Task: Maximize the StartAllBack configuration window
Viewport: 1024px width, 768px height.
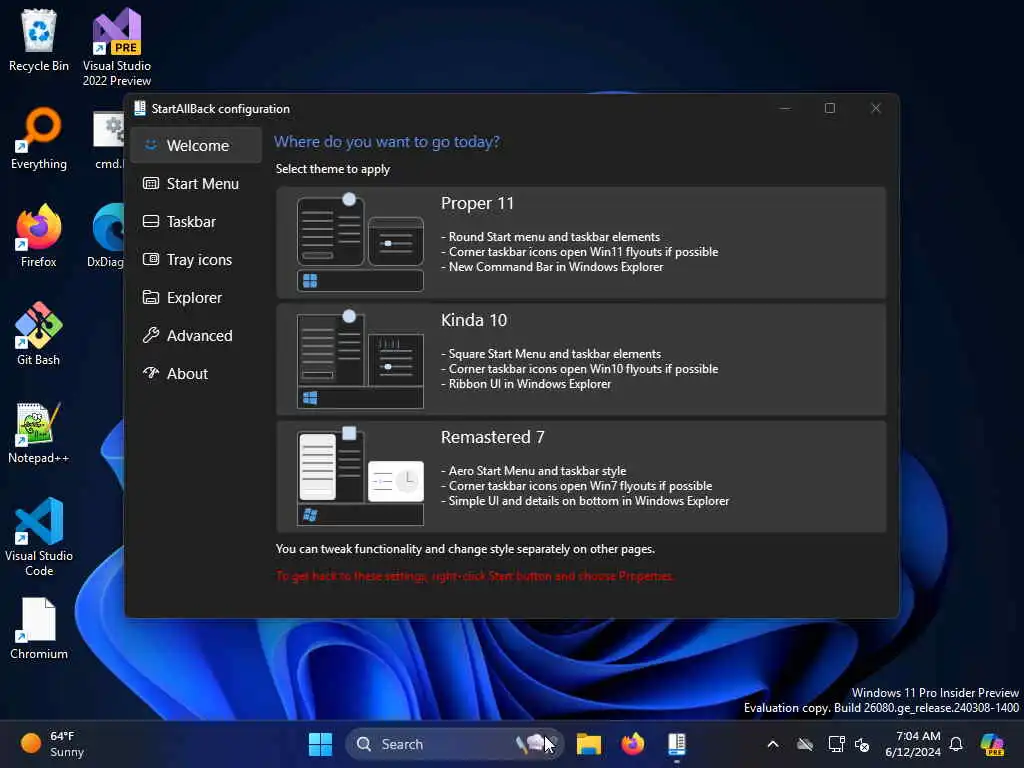Action: pyautogui.click(x=829, y=108)
